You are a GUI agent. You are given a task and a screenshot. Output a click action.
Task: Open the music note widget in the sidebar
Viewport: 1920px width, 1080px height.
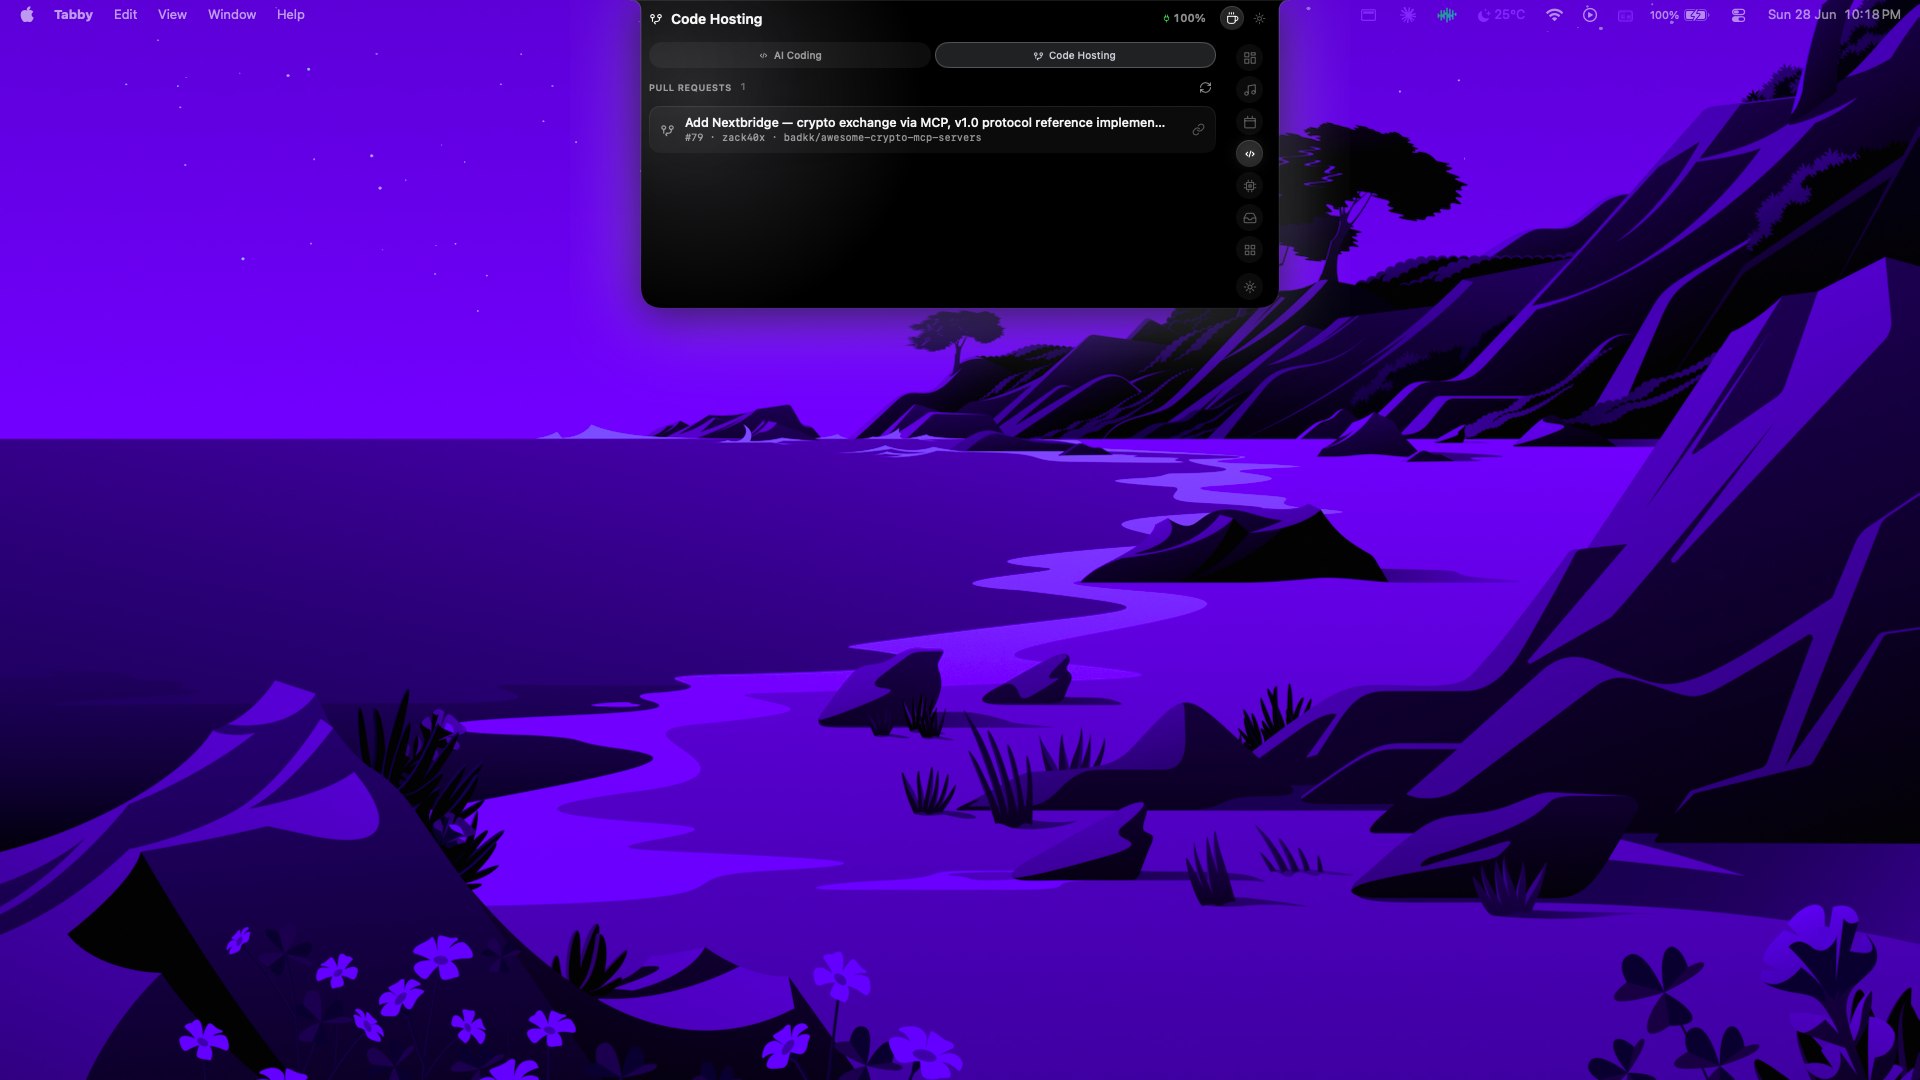(1250, 90)
